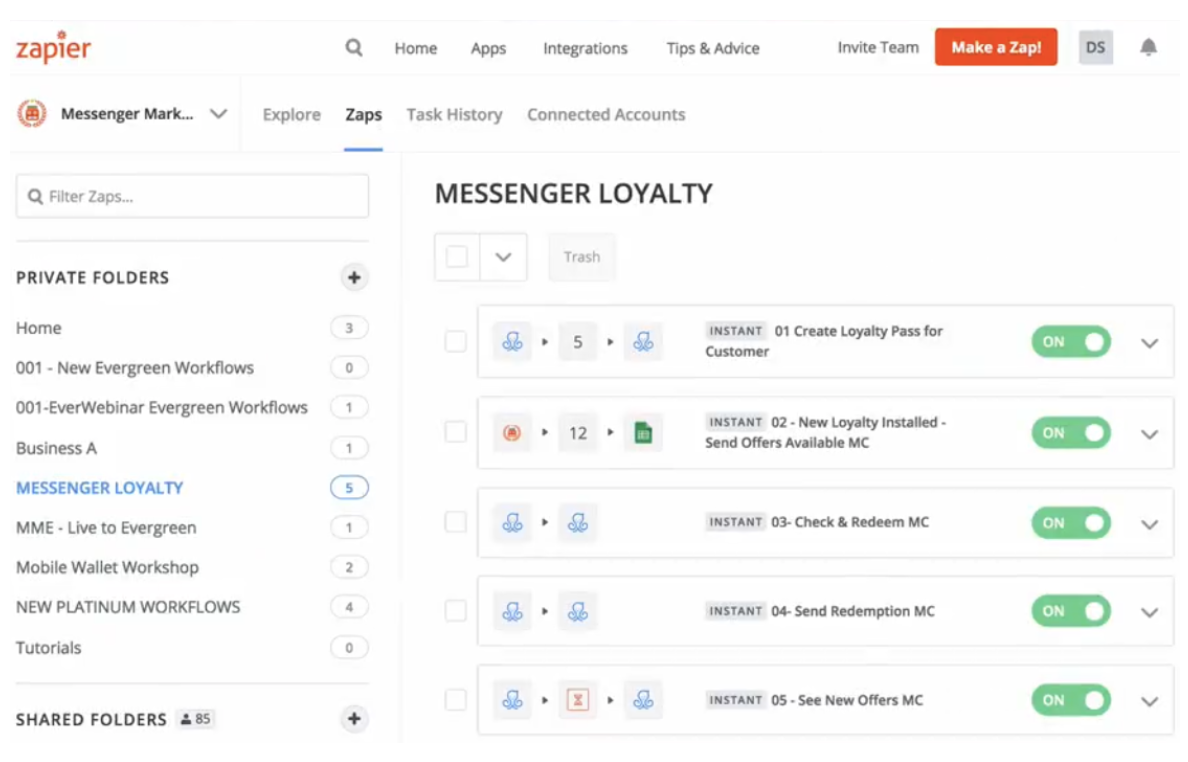The image size is (1188, 762).
Task: Click final action app icon of 05 - See New Offers MC
Action: pyautogui.click(x=643, y=700)
